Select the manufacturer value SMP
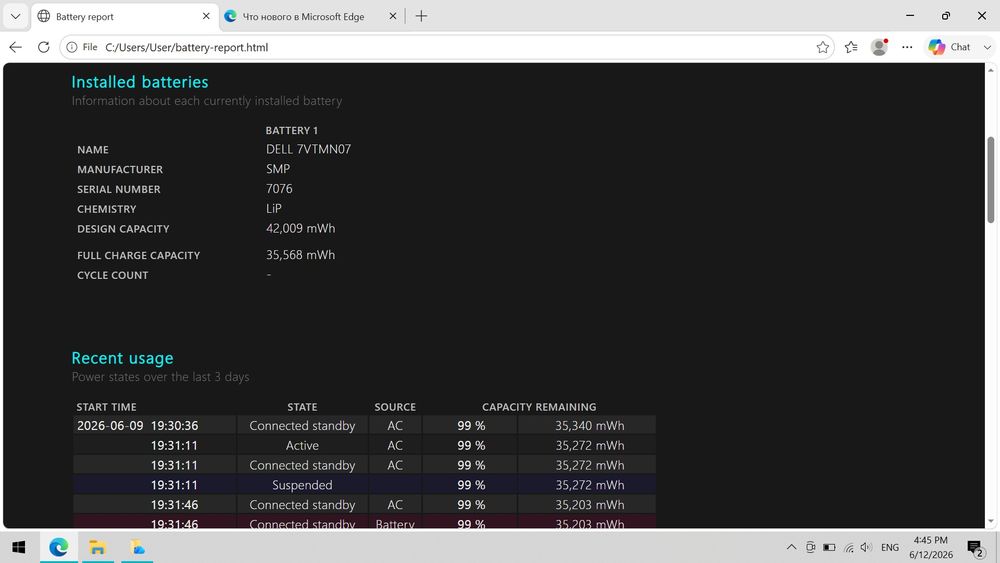 (x=278, y=169)
